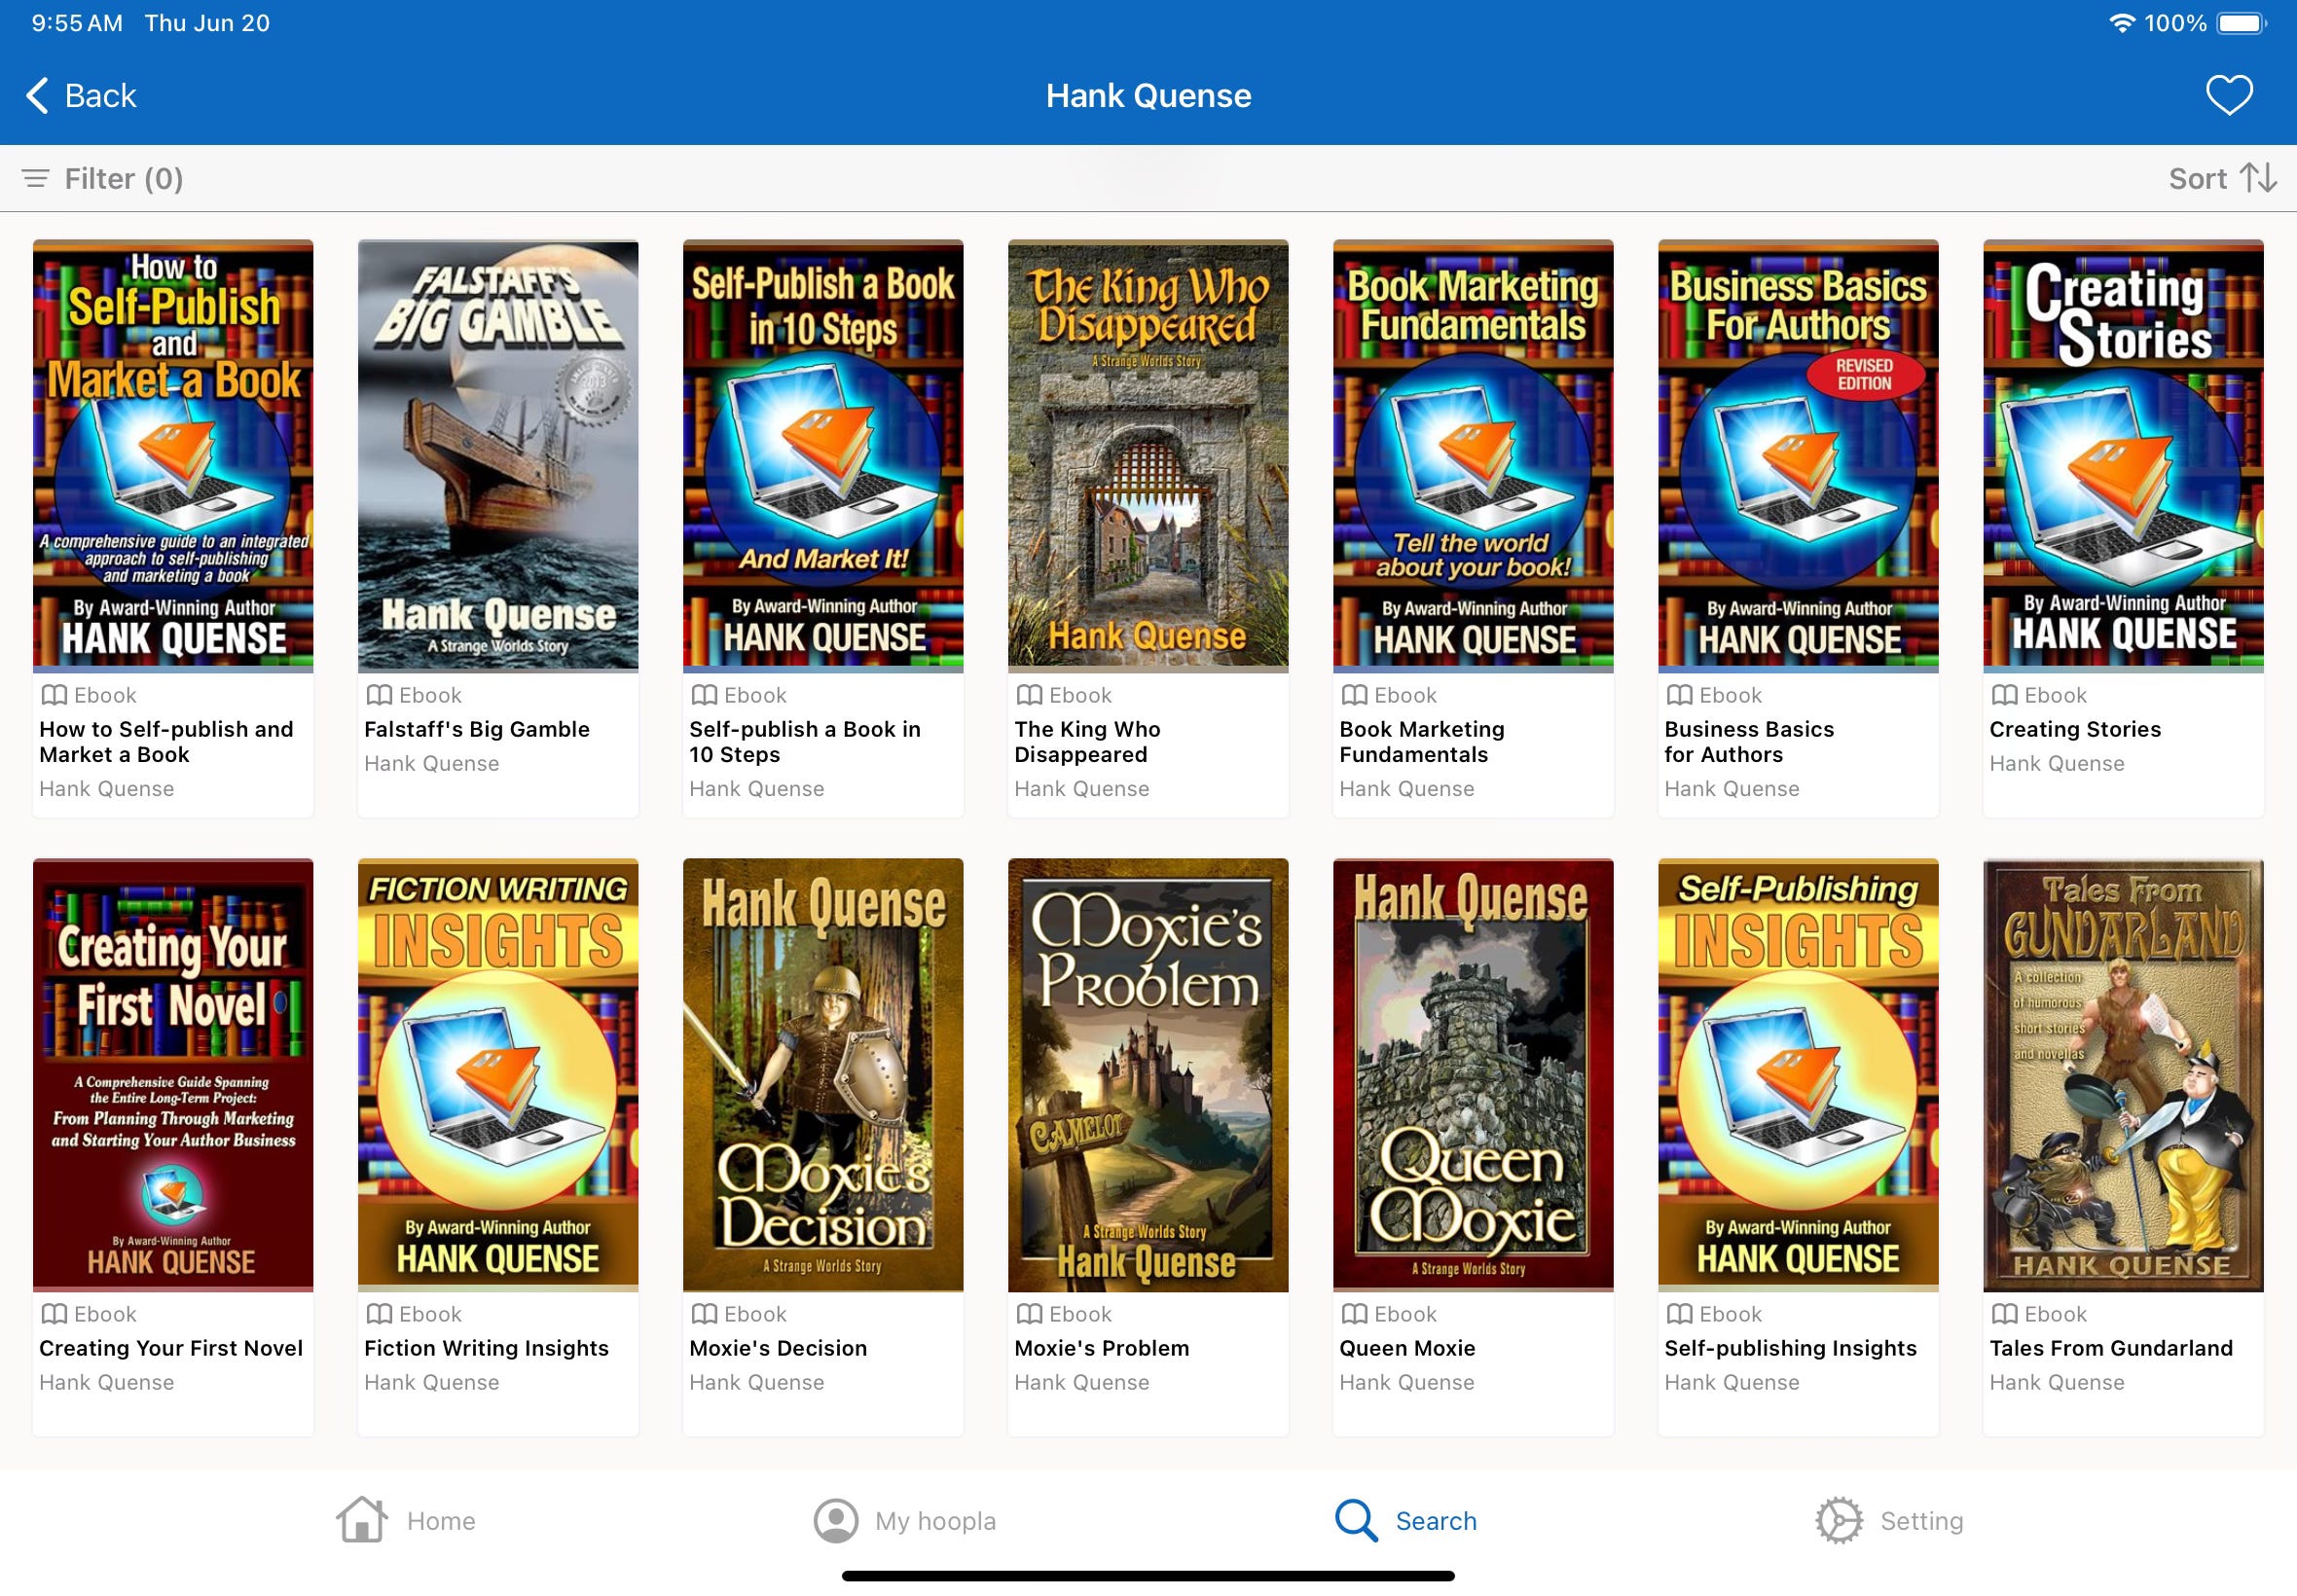Click the home indicator bar

tap(1148, 1576)
